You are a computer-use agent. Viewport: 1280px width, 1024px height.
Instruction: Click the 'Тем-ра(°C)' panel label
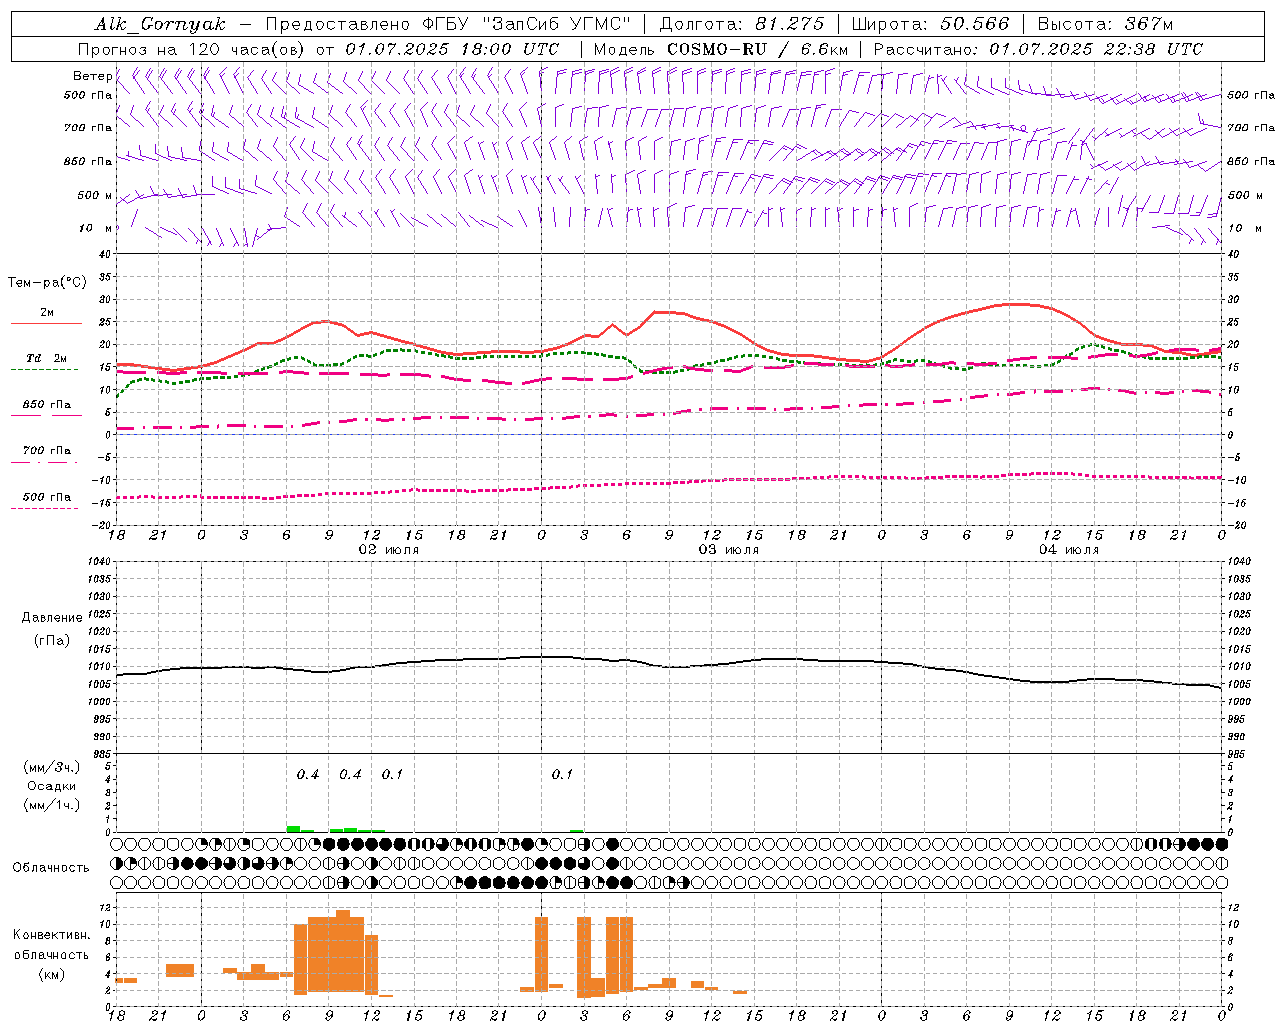pyautogui.click(x=47, y=283)
